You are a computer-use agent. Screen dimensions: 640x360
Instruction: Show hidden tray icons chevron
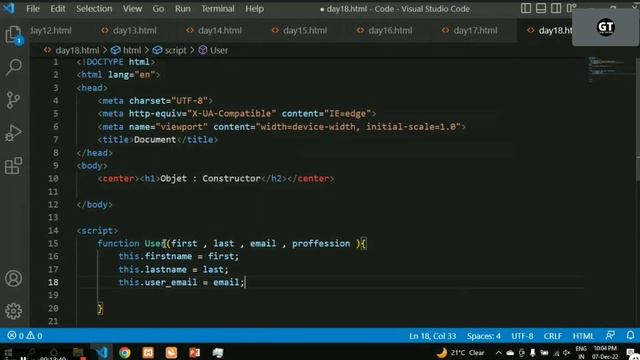[498, 353]
